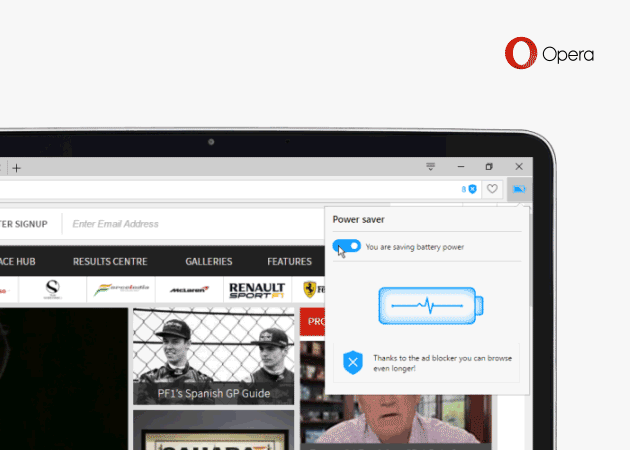Turn off the Power saver switch
Image resolution: width=630 pixels, height=450 pixels.
click(346, 246)
